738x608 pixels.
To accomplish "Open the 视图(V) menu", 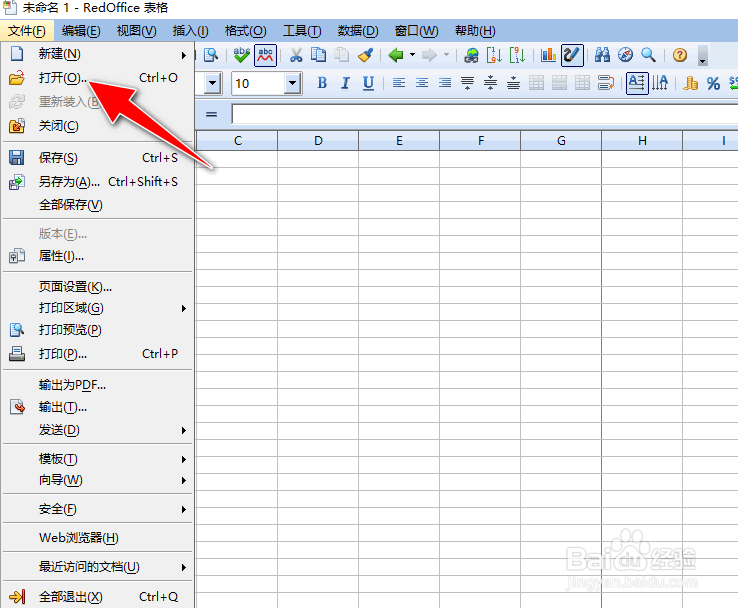I will point(136,31).
